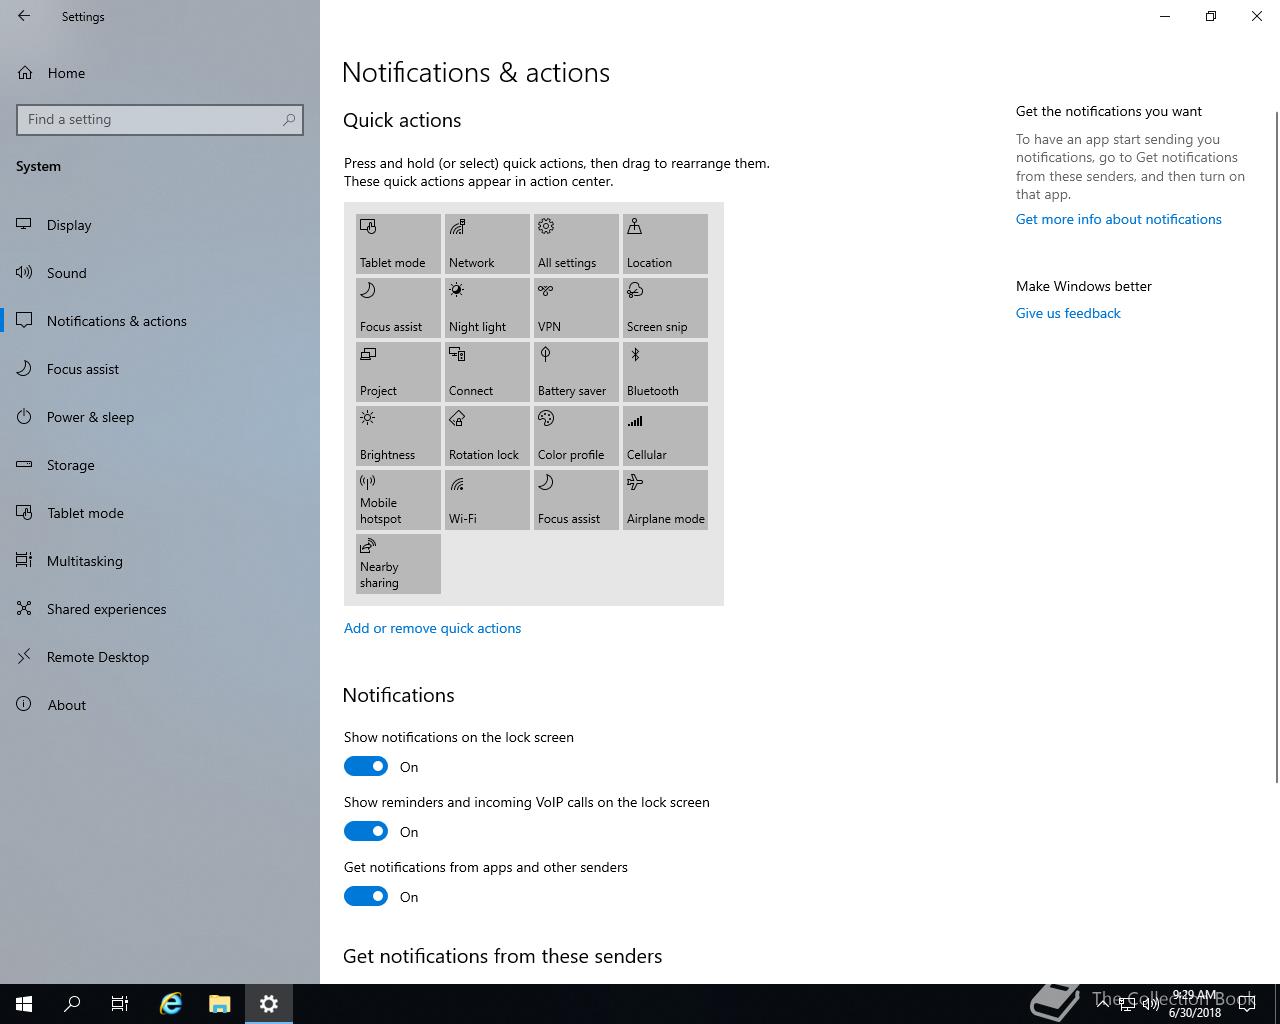Select the Network quick action tile
Viewport: 1280px width, 1024px height.
click(487, 244)
